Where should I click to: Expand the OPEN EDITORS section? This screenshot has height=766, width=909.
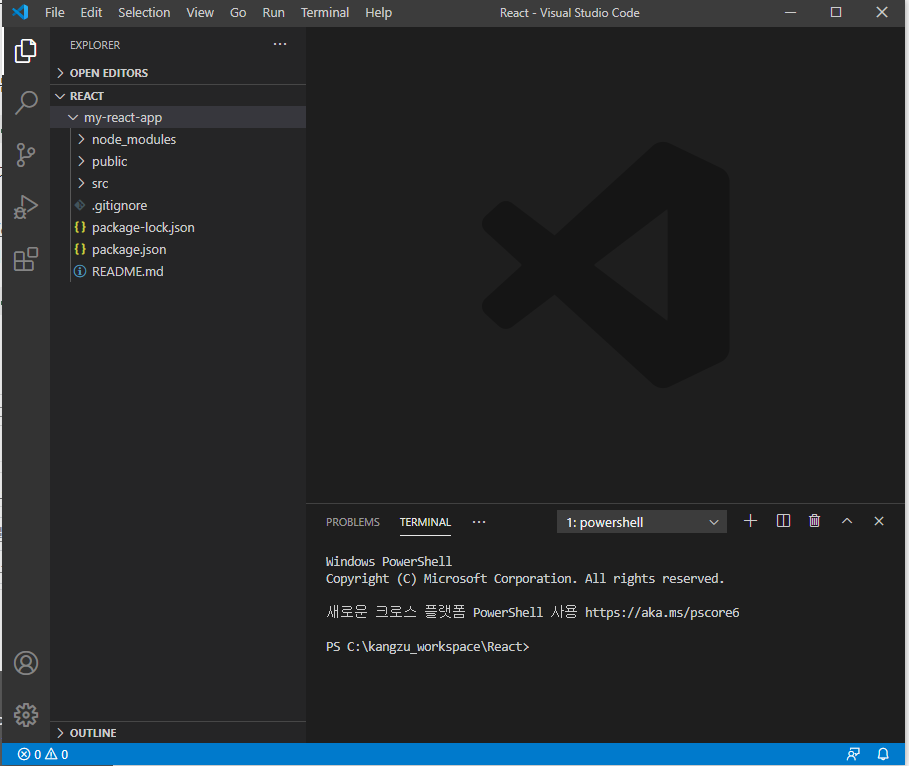click(178, 73)
